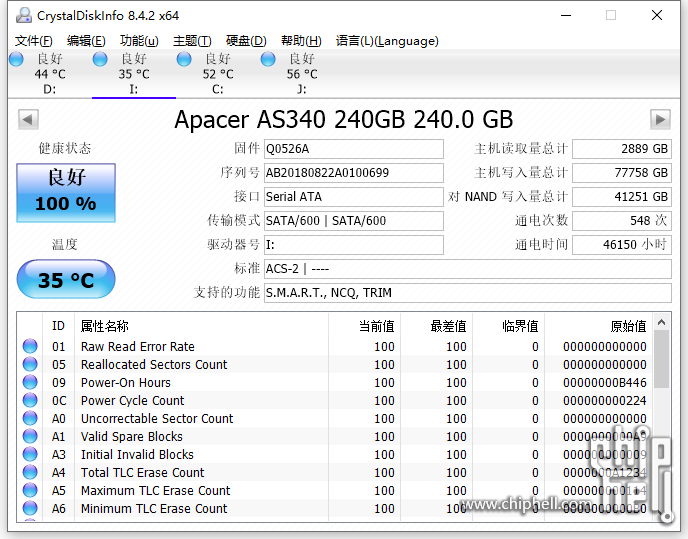The width and height of the screenshot is (688, 539).
Task: Click the 临界值 column header
Action: pos(508,326)
